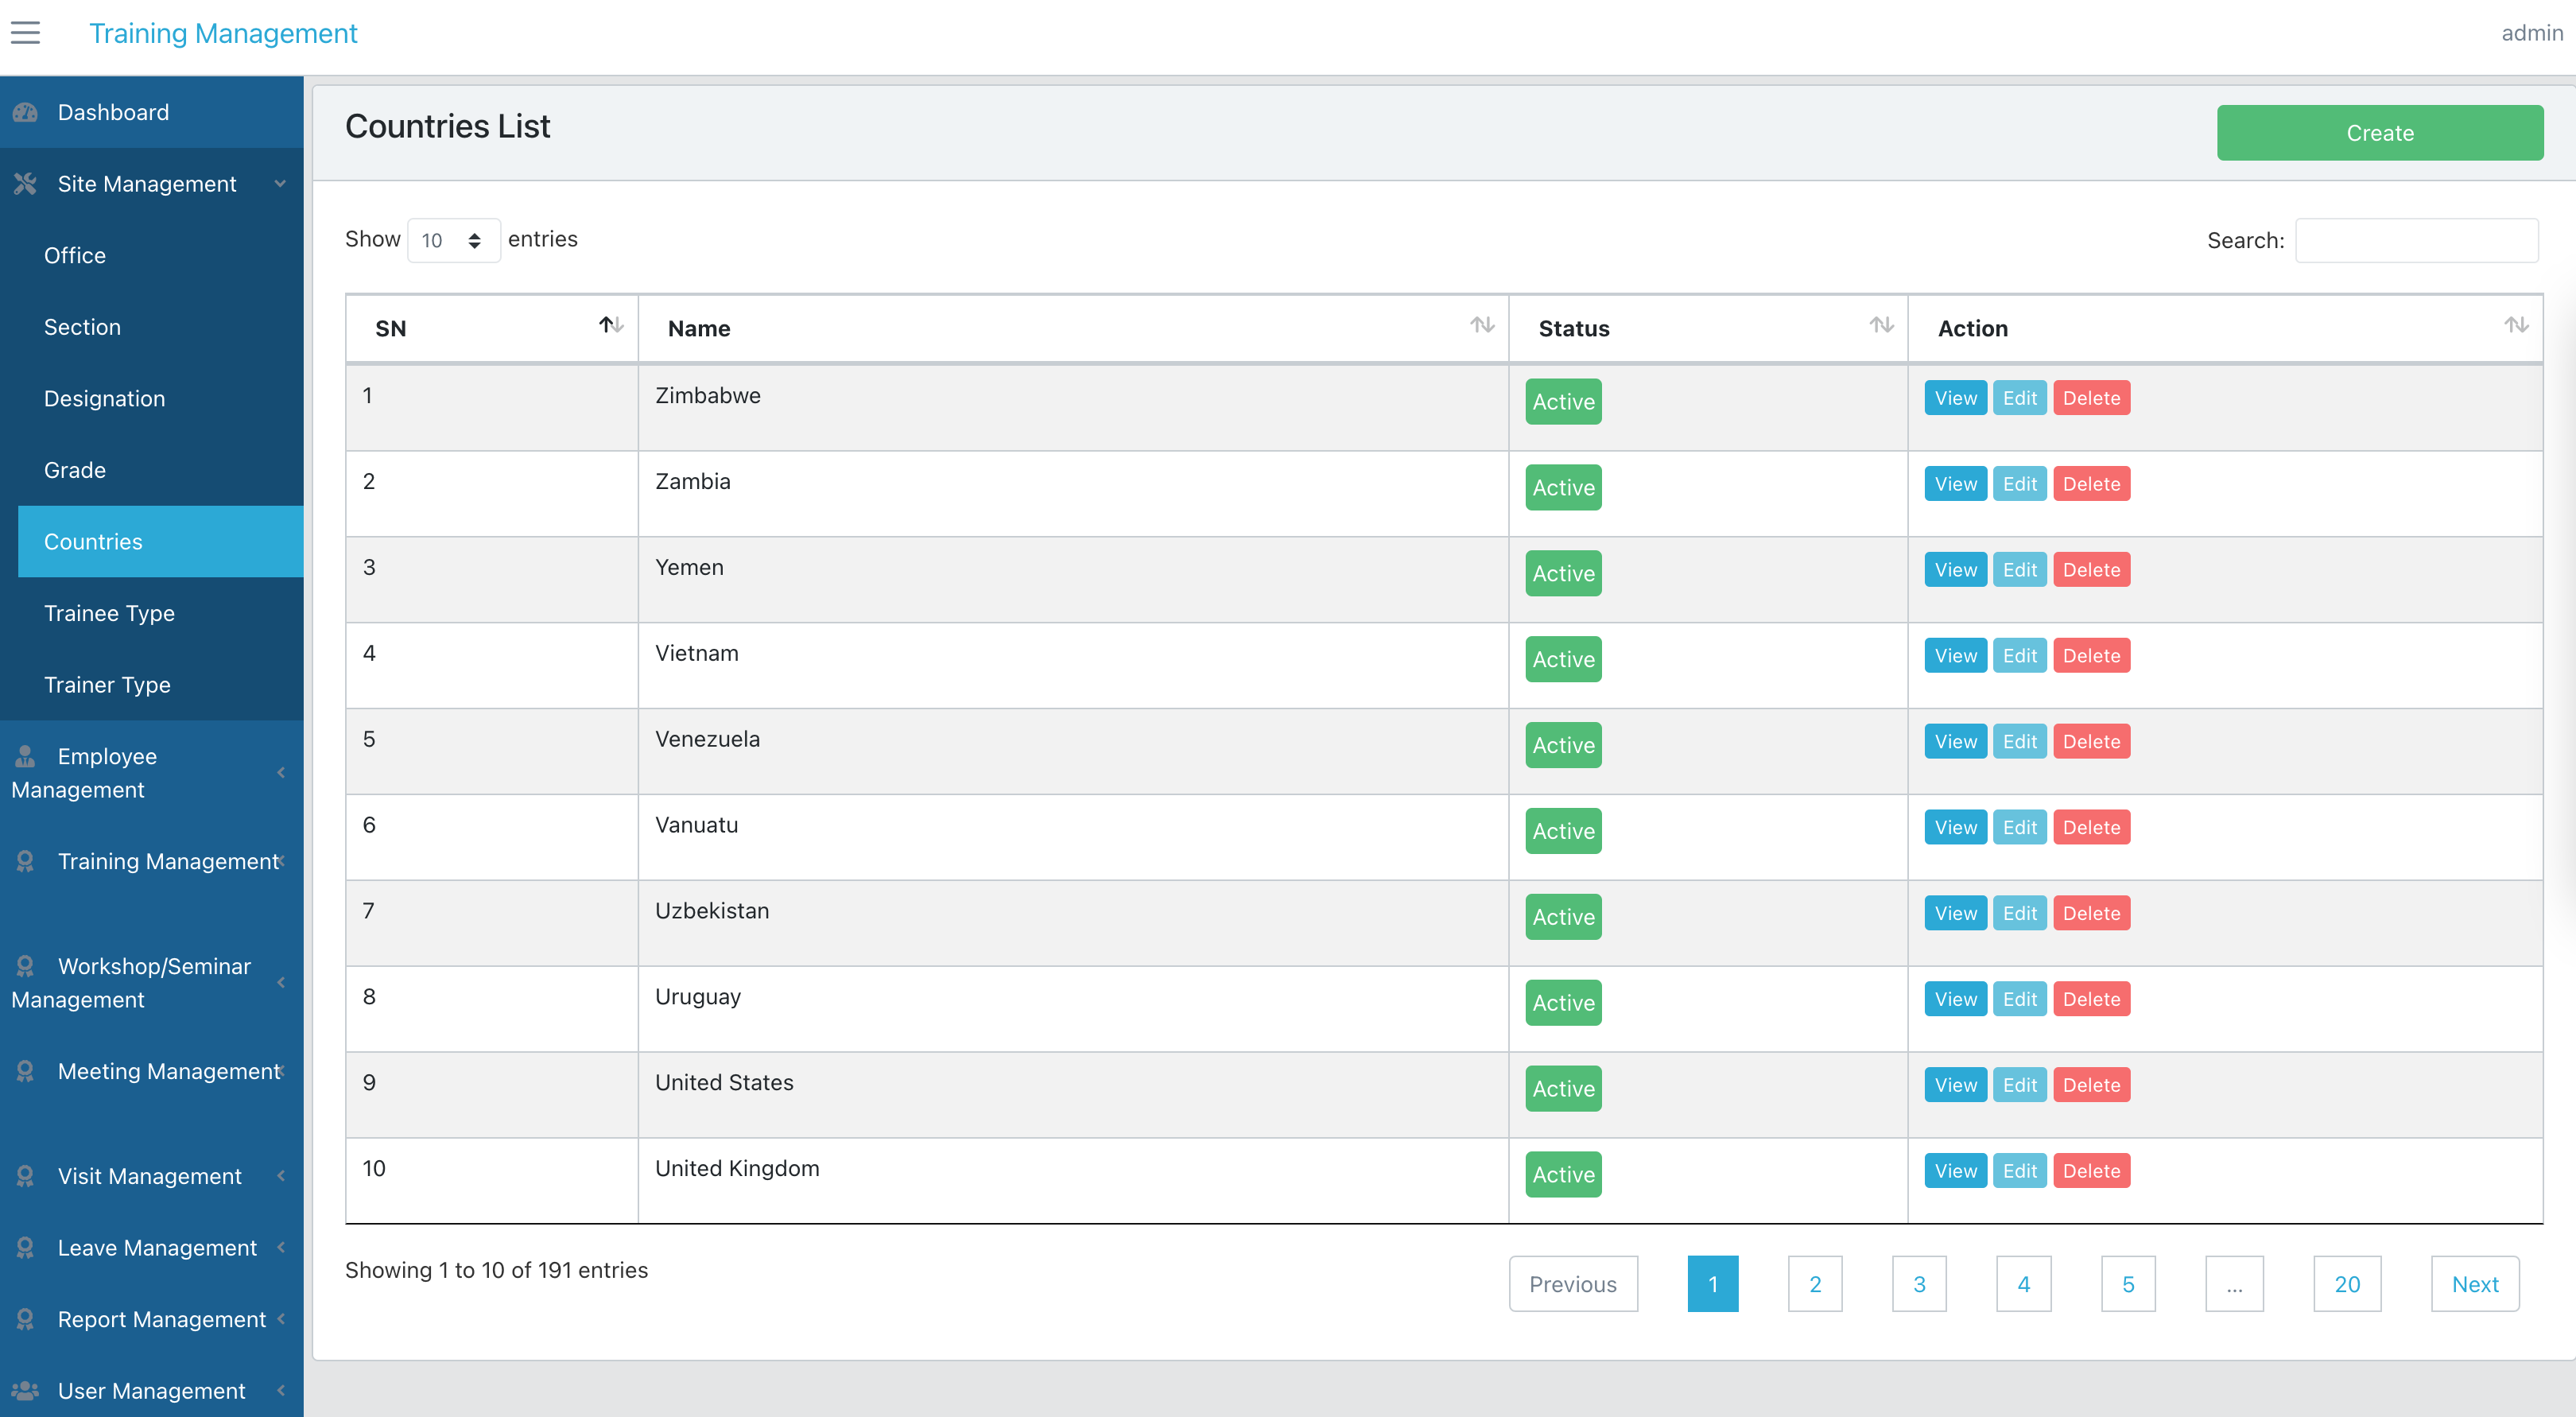The height and width of the screenshot is (1417, 2576).
Task: Click the green Create button
Action: coord(2380,133)
